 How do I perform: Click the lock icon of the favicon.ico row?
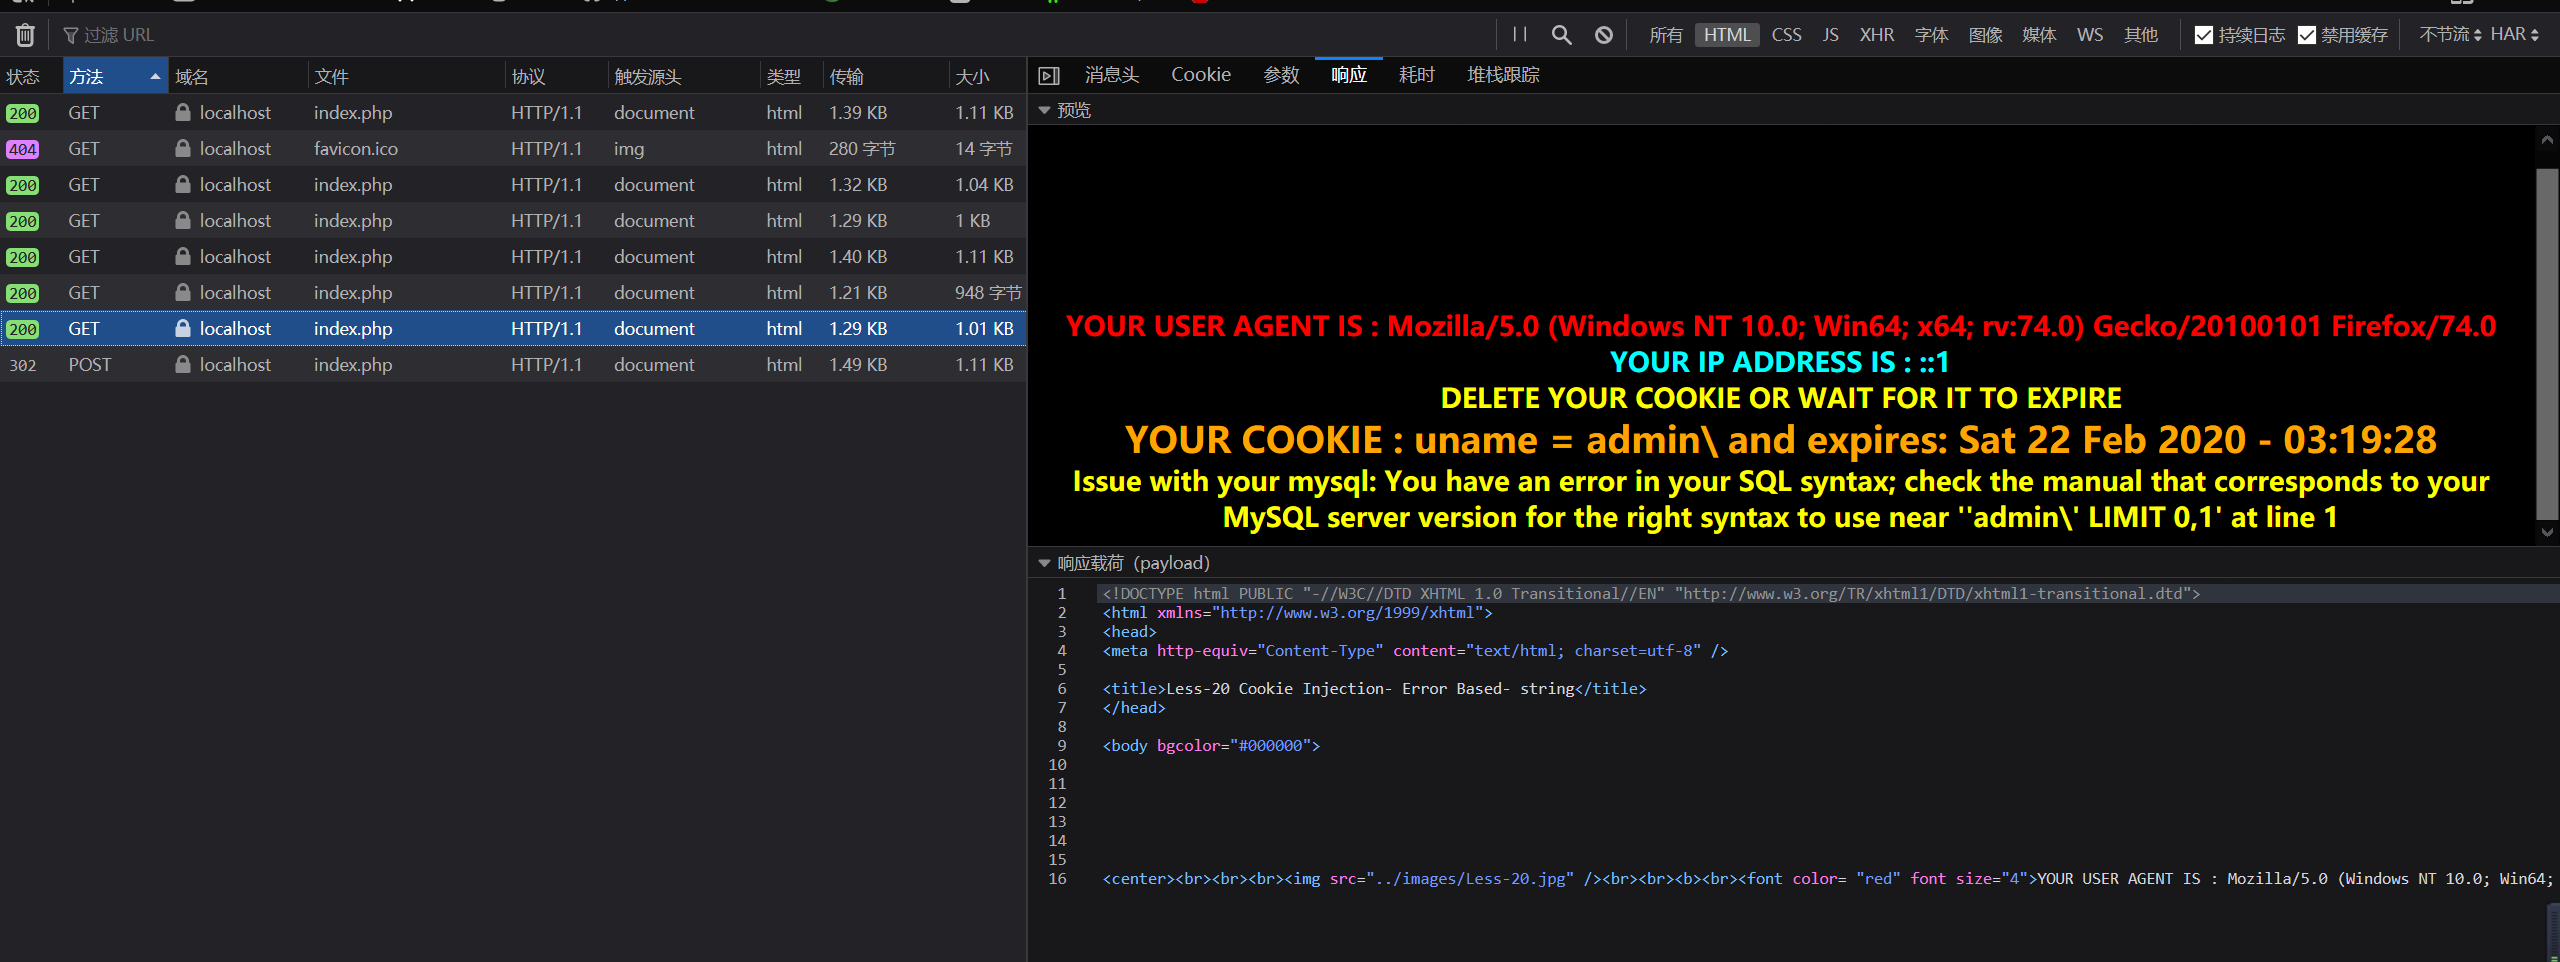tap(183, 148)
